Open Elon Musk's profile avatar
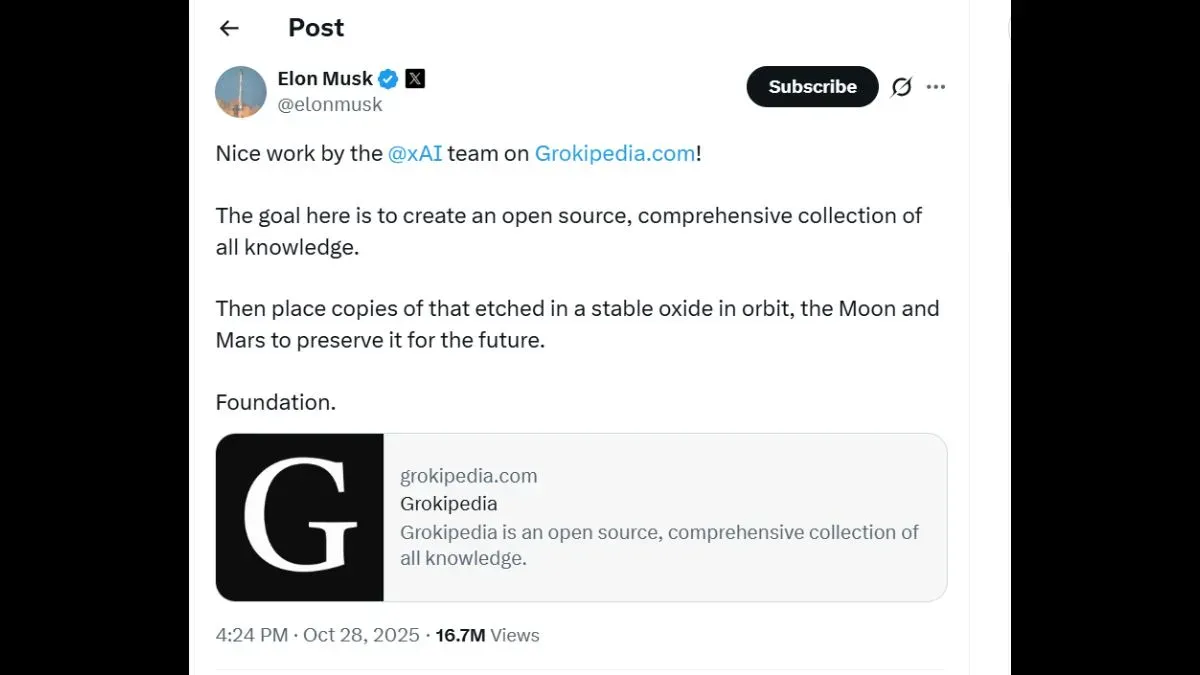Screen dimensions: 1200x675 [x=241, y=92]
